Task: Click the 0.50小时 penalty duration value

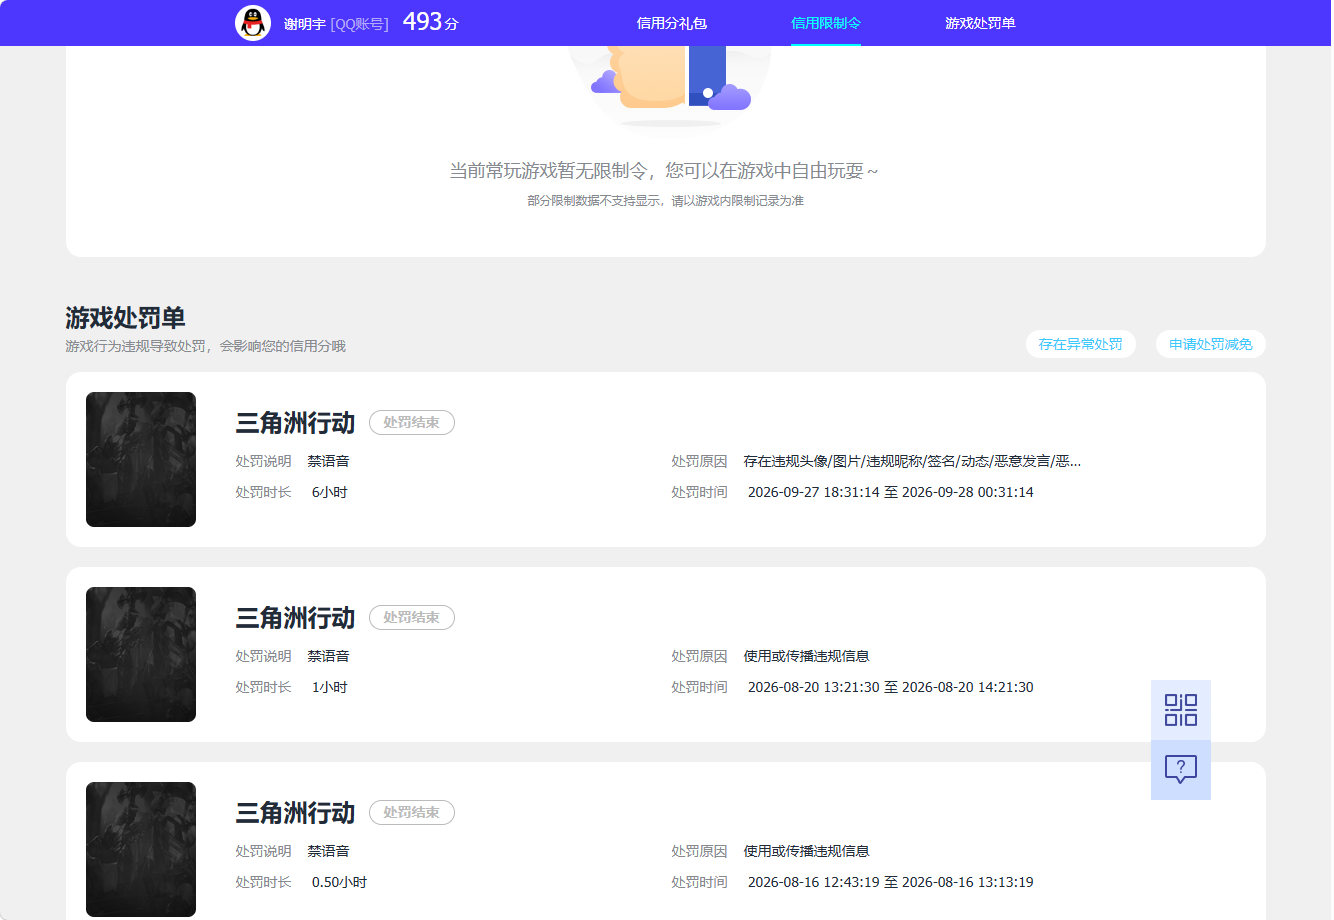Action: pyautogui.click(x=340, y=882)
